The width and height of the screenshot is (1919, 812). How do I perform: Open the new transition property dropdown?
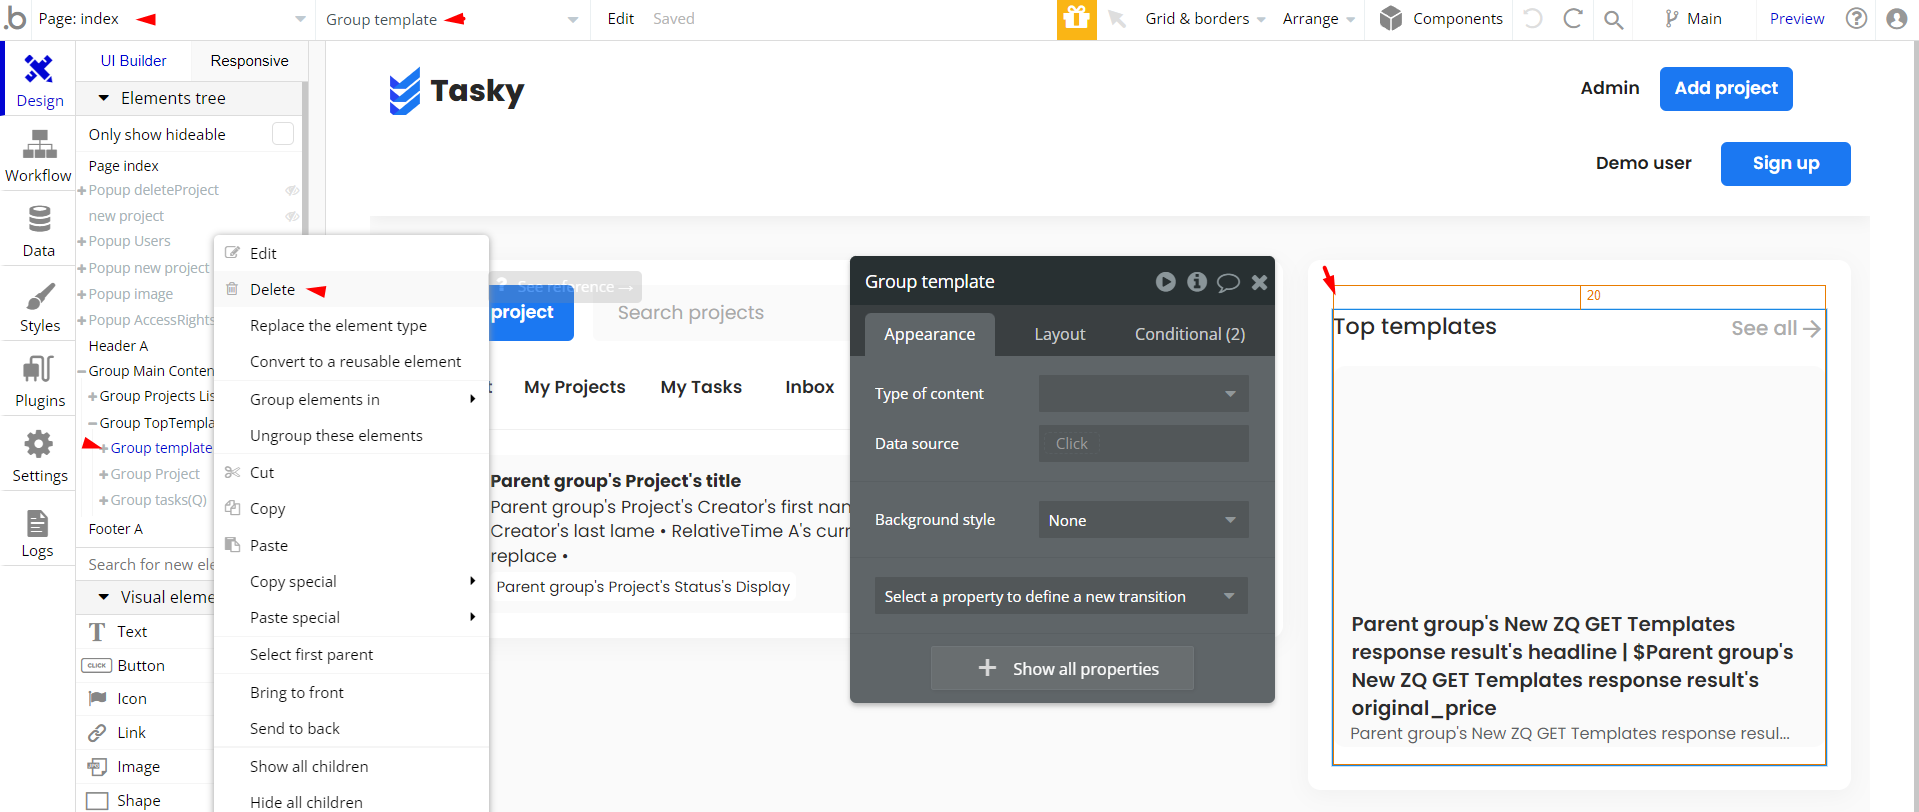(x=1061, y=596)
